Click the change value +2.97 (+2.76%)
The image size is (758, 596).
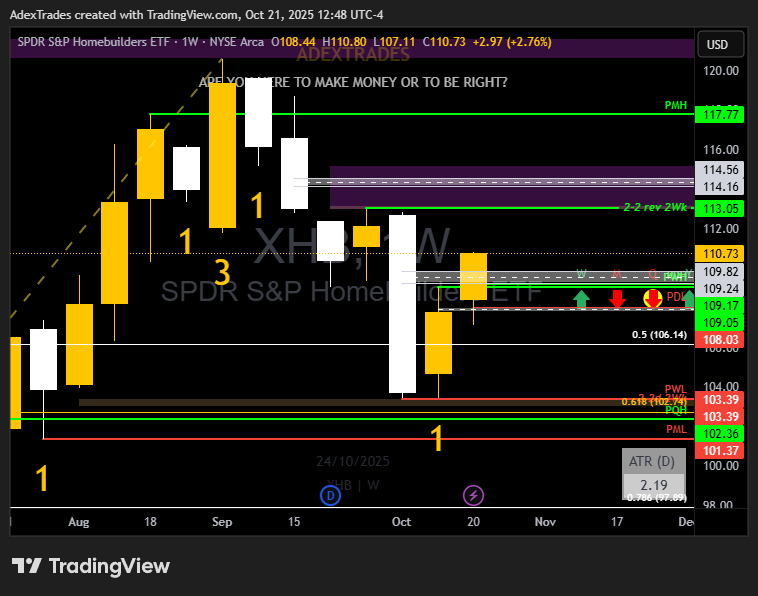512,42
